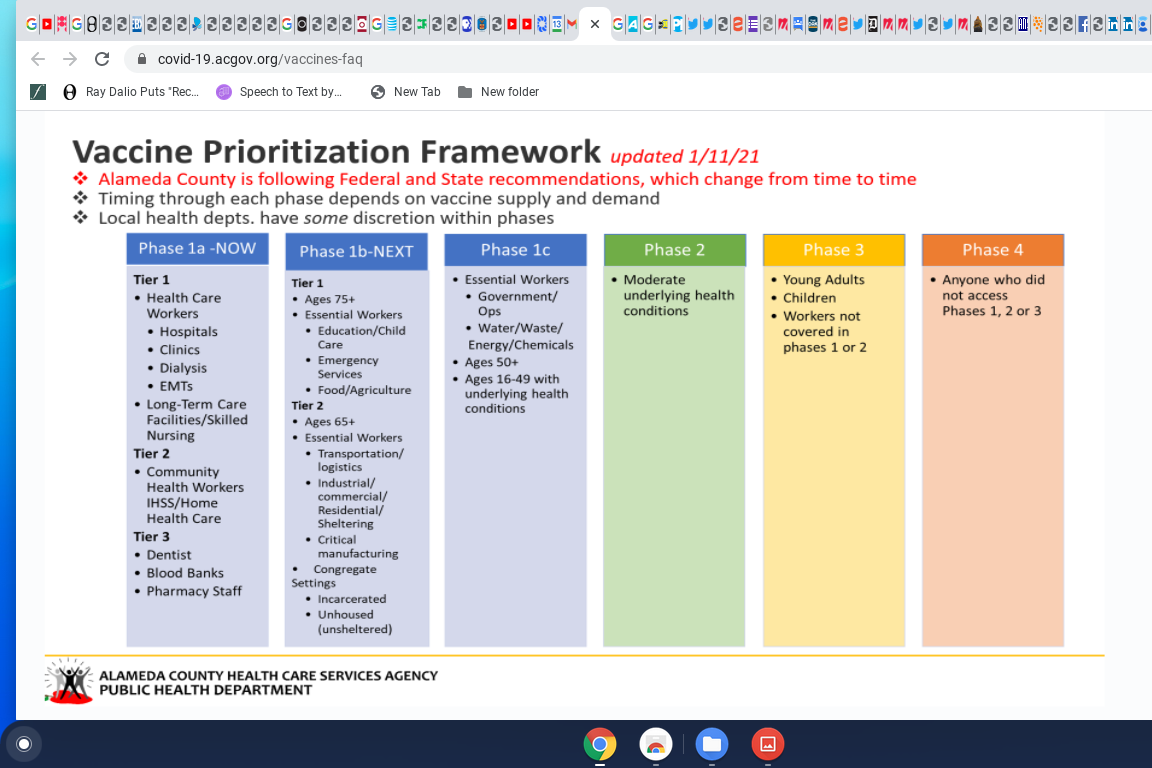Switch to the Gmail tab
The width and height of the screenshot is (1152, 768).
pos(572,24)
